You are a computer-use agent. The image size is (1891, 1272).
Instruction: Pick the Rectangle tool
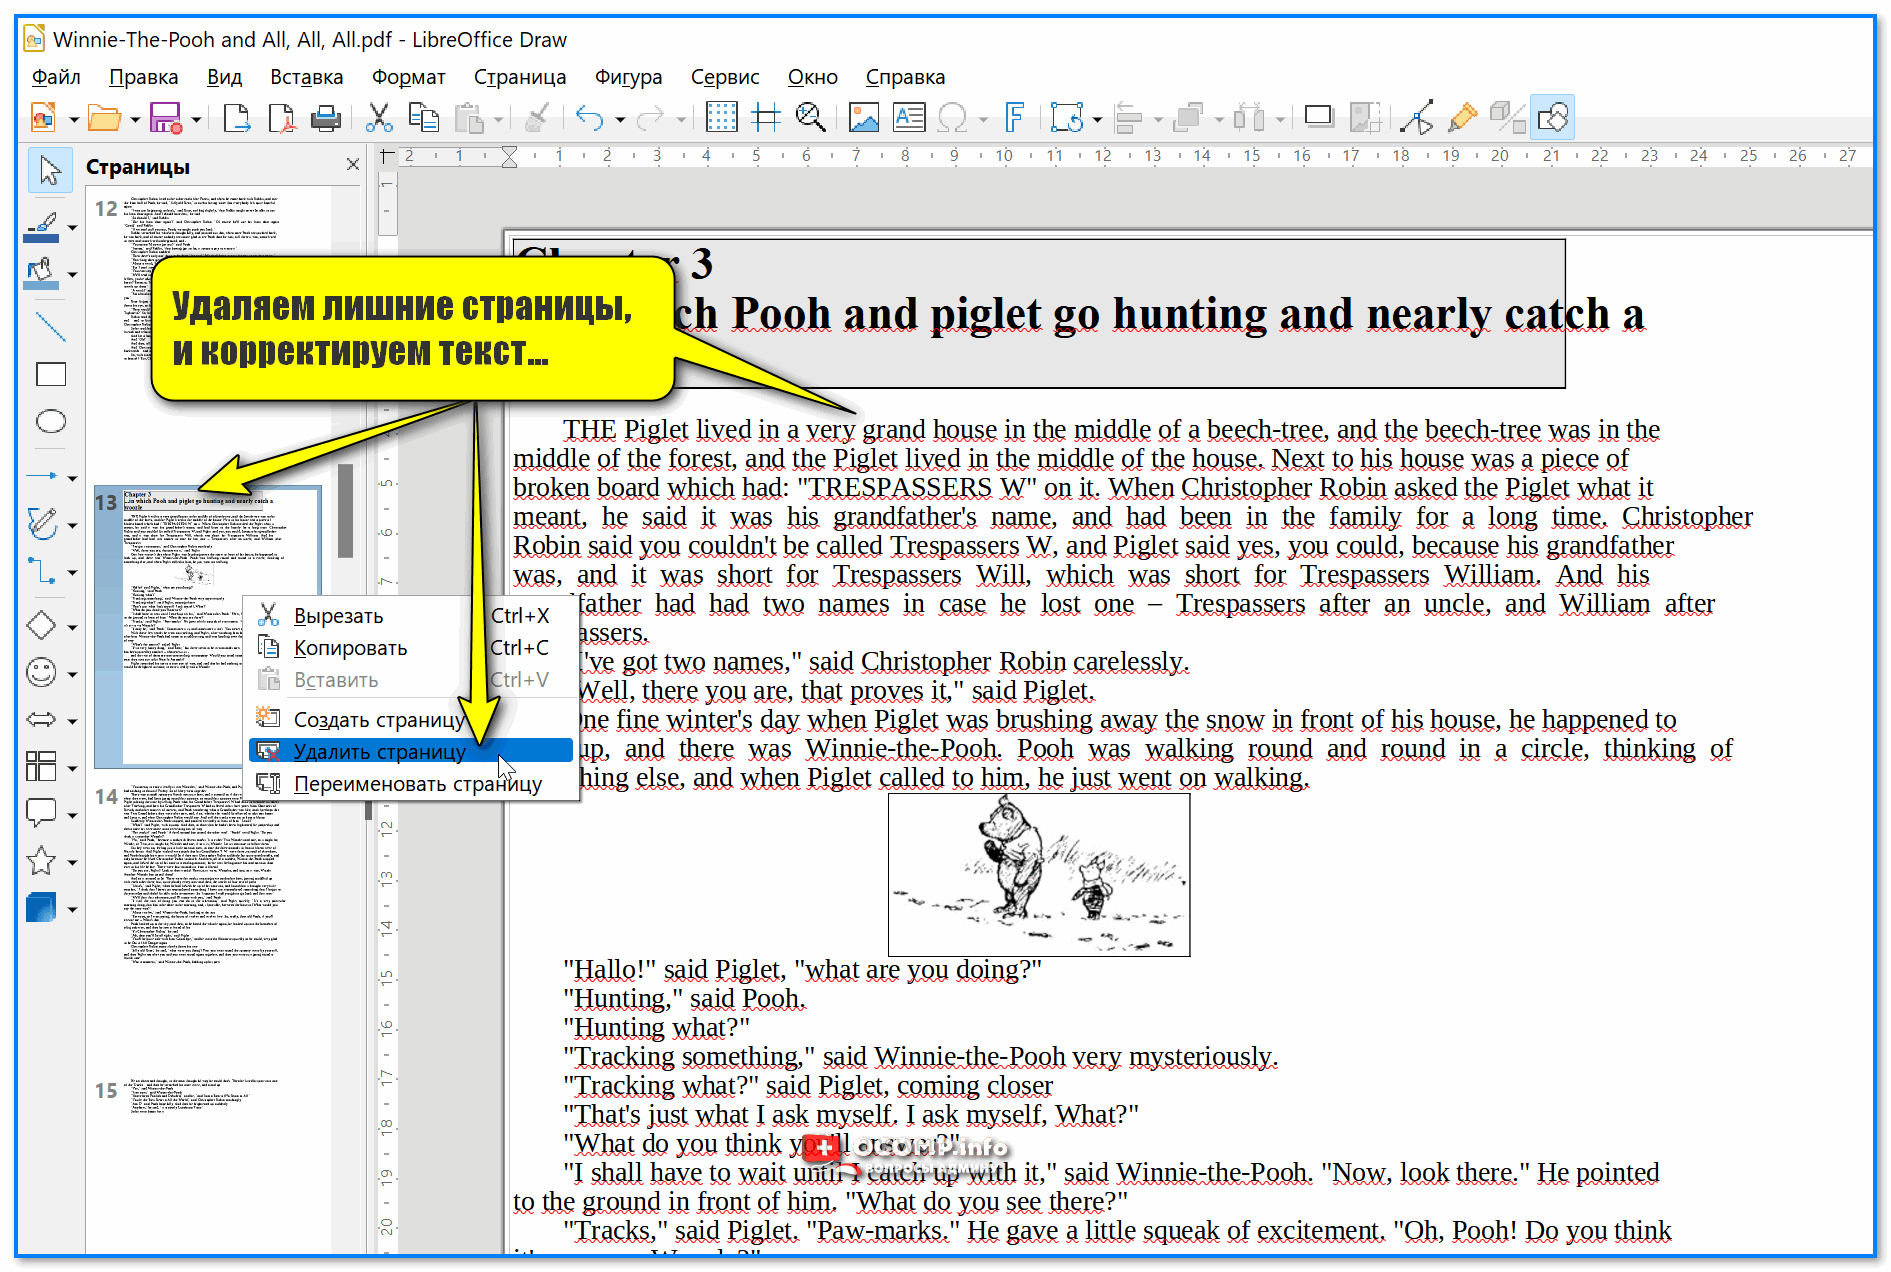pyautogui.click(x=50, y=374)
